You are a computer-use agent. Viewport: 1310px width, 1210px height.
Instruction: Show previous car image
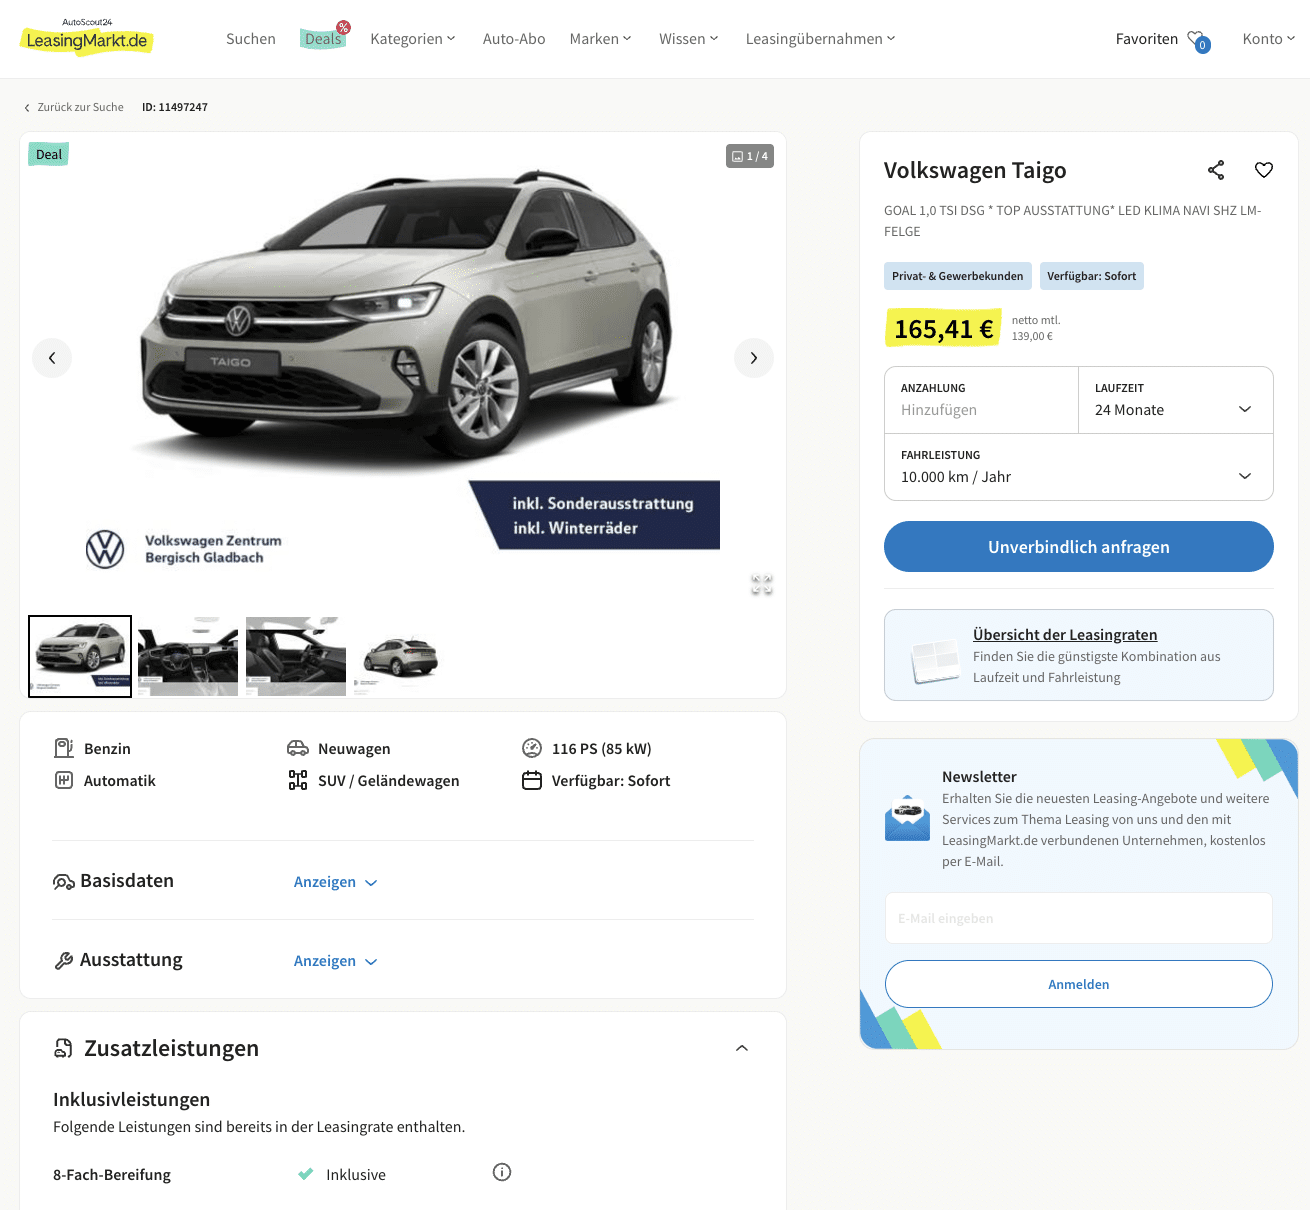pos(52,358)
